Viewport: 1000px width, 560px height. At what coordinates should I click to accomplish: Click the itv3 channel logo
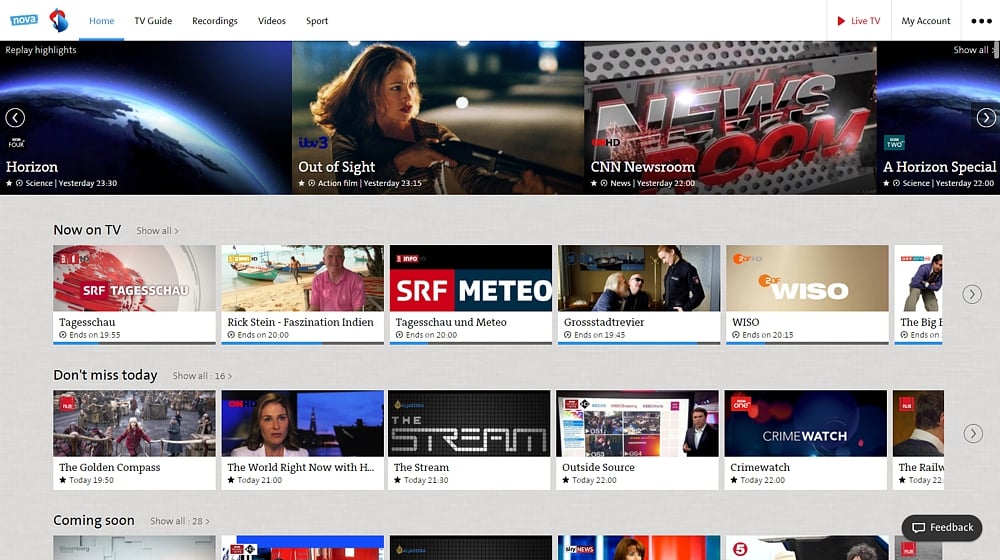coord(313,142)
